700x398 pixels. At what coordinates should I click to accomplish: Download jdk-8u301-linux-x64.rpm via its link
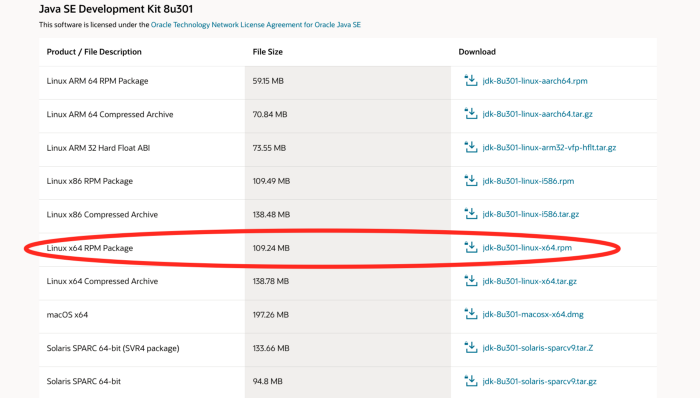coord(527,248)
